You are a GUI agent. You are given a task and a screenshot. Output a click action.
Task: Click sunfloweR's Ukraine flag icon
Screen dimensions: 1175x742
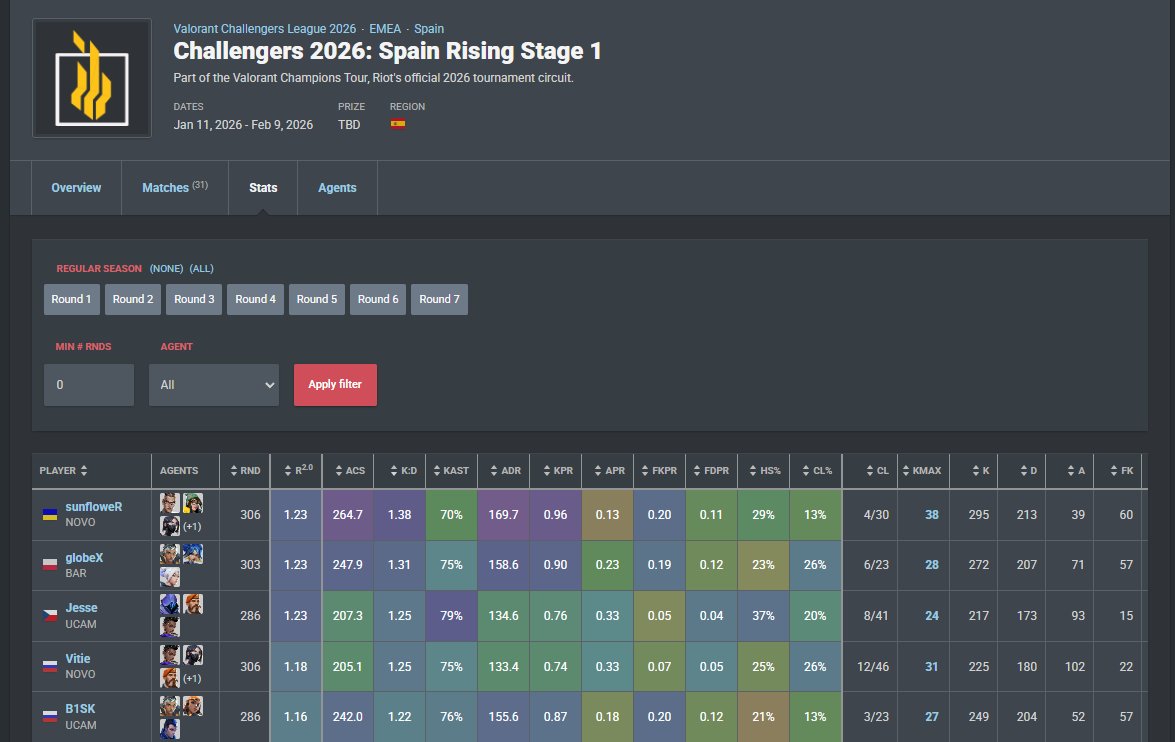(49, 514)
